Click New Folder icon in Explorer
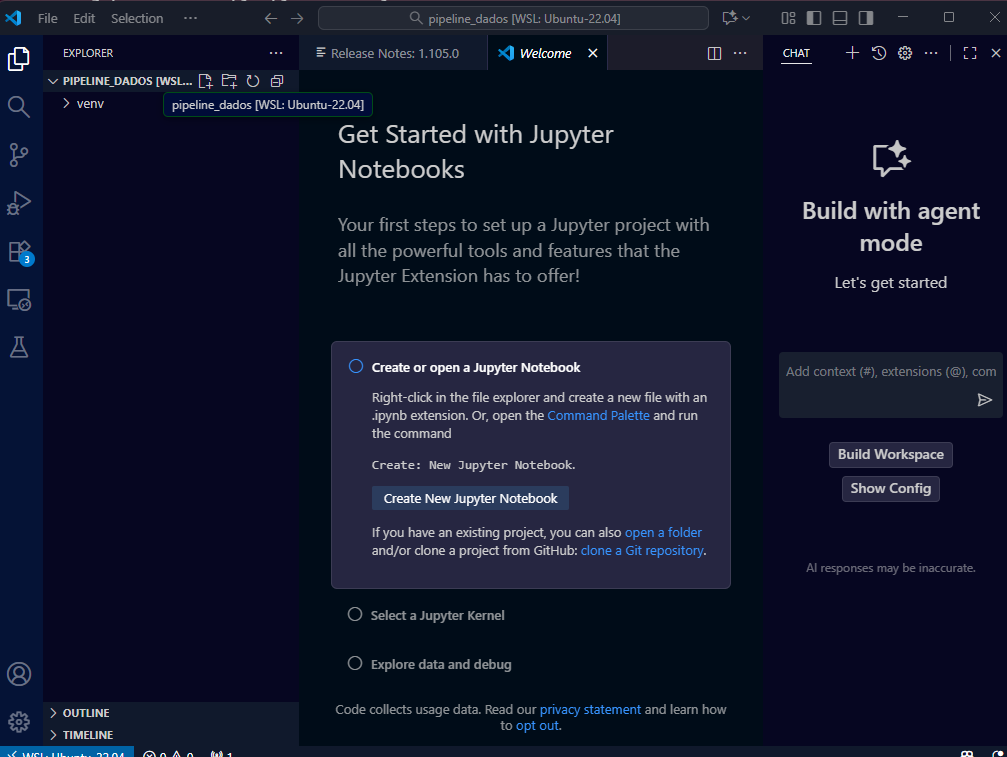1007x757 pixels. click(x=229, y=81)
